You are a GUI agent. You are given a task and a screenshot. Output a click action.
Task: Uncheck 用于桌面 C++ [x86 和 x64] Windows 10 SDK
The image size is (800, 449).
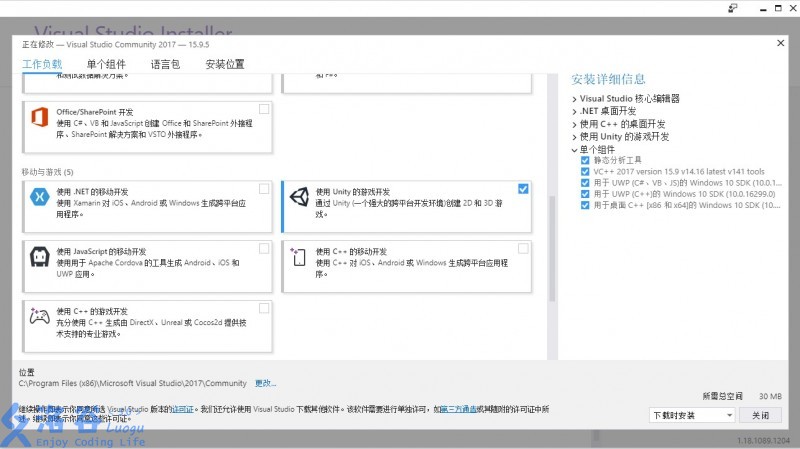585,205
